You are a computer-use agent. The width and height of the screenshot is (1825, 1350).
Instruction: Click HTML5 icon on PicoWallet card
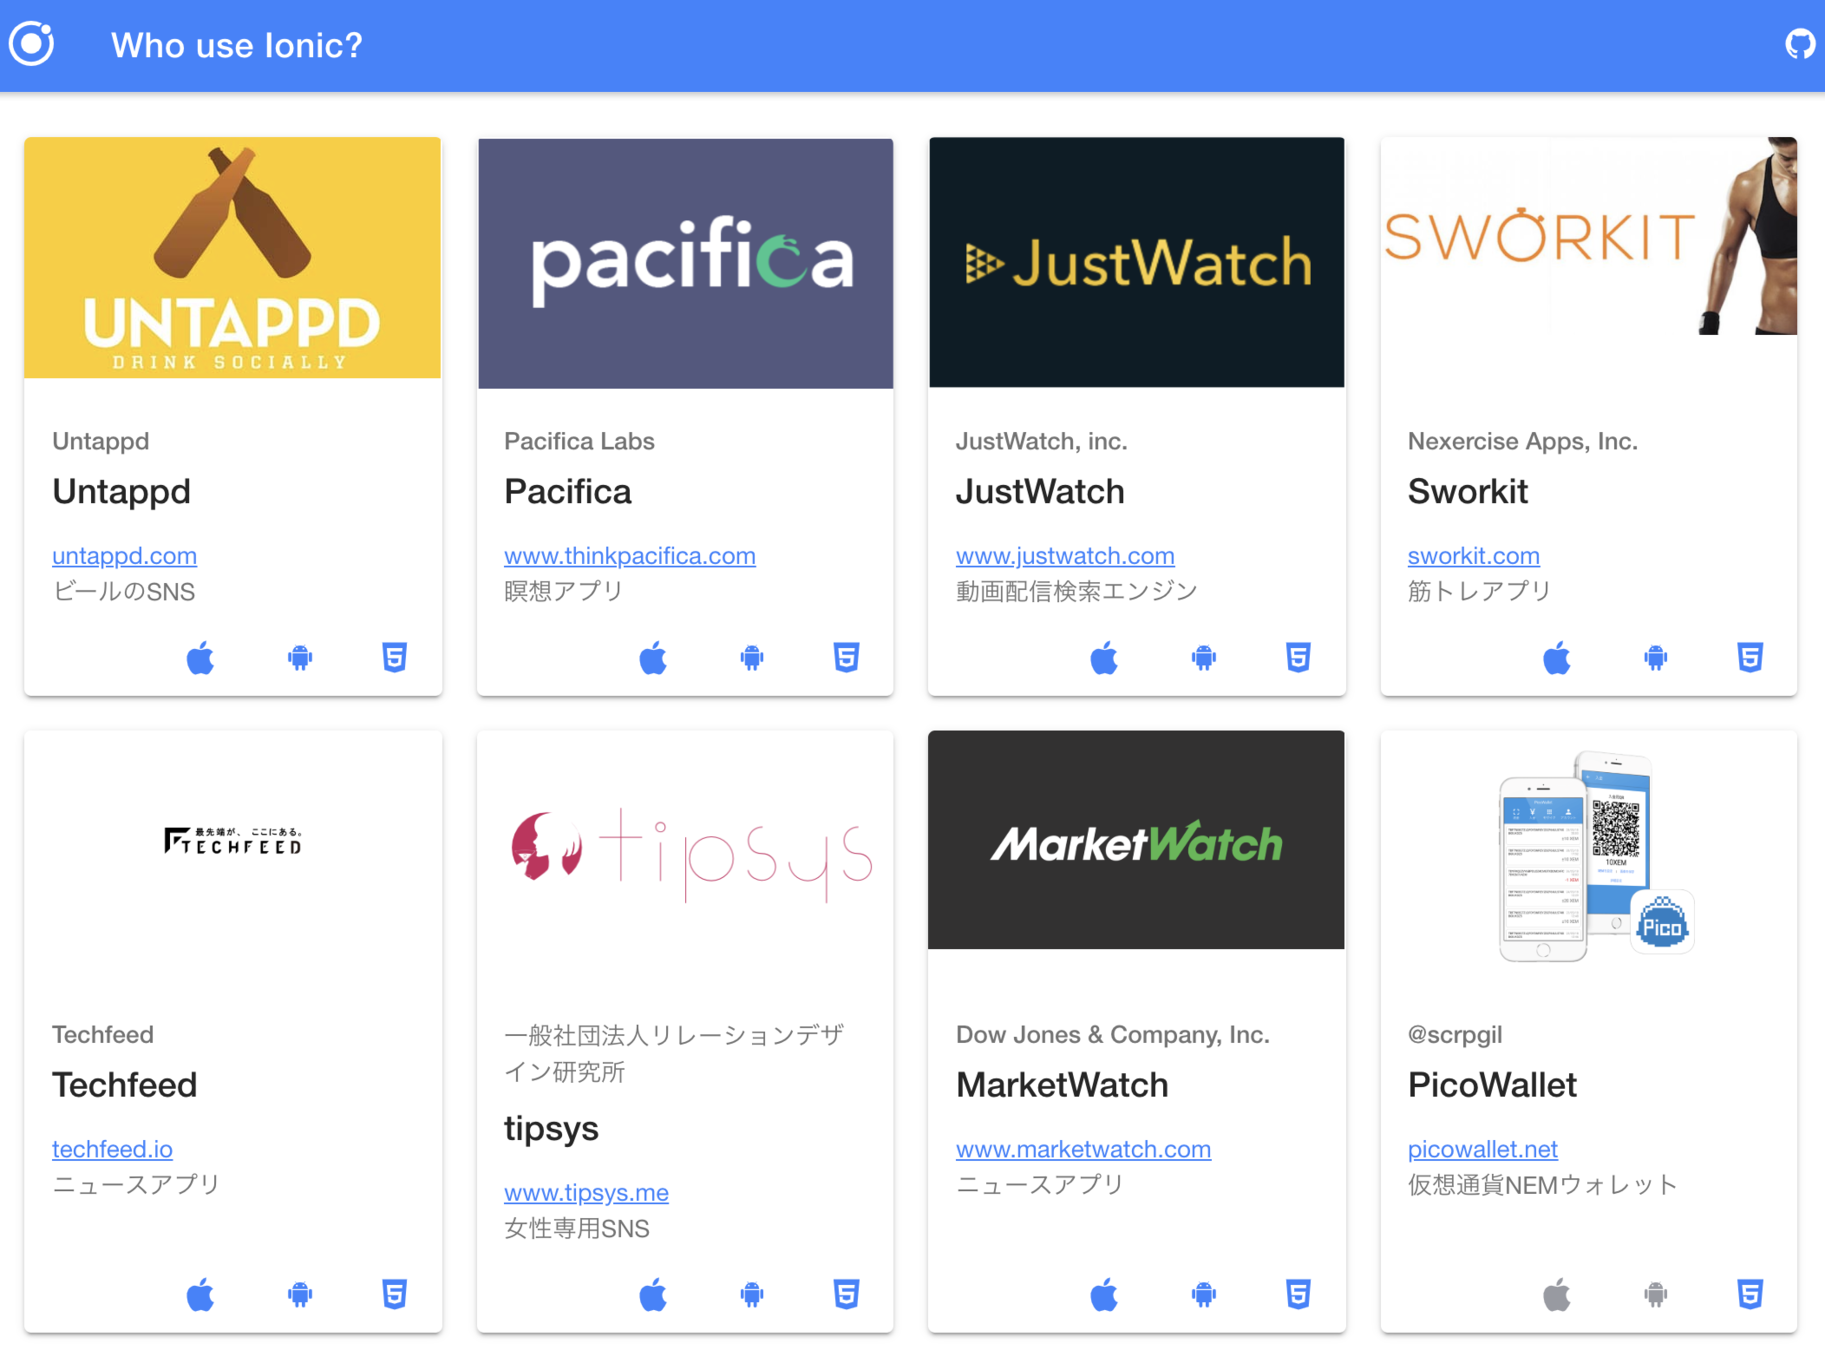1751,1295
